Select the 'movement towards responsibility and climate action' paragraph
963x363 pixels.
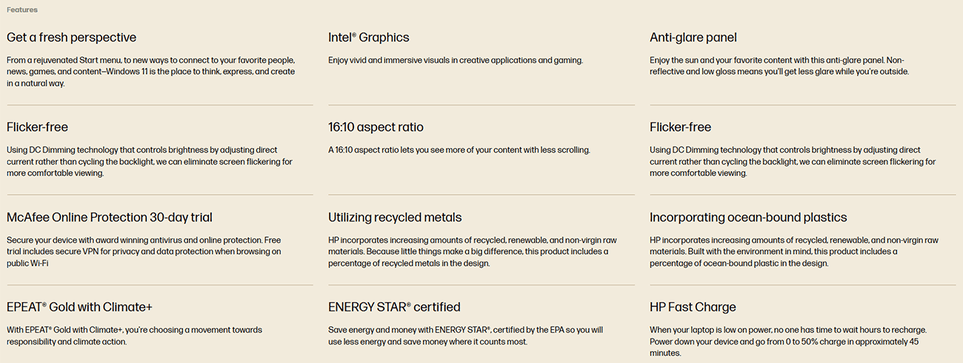point(135,335)
